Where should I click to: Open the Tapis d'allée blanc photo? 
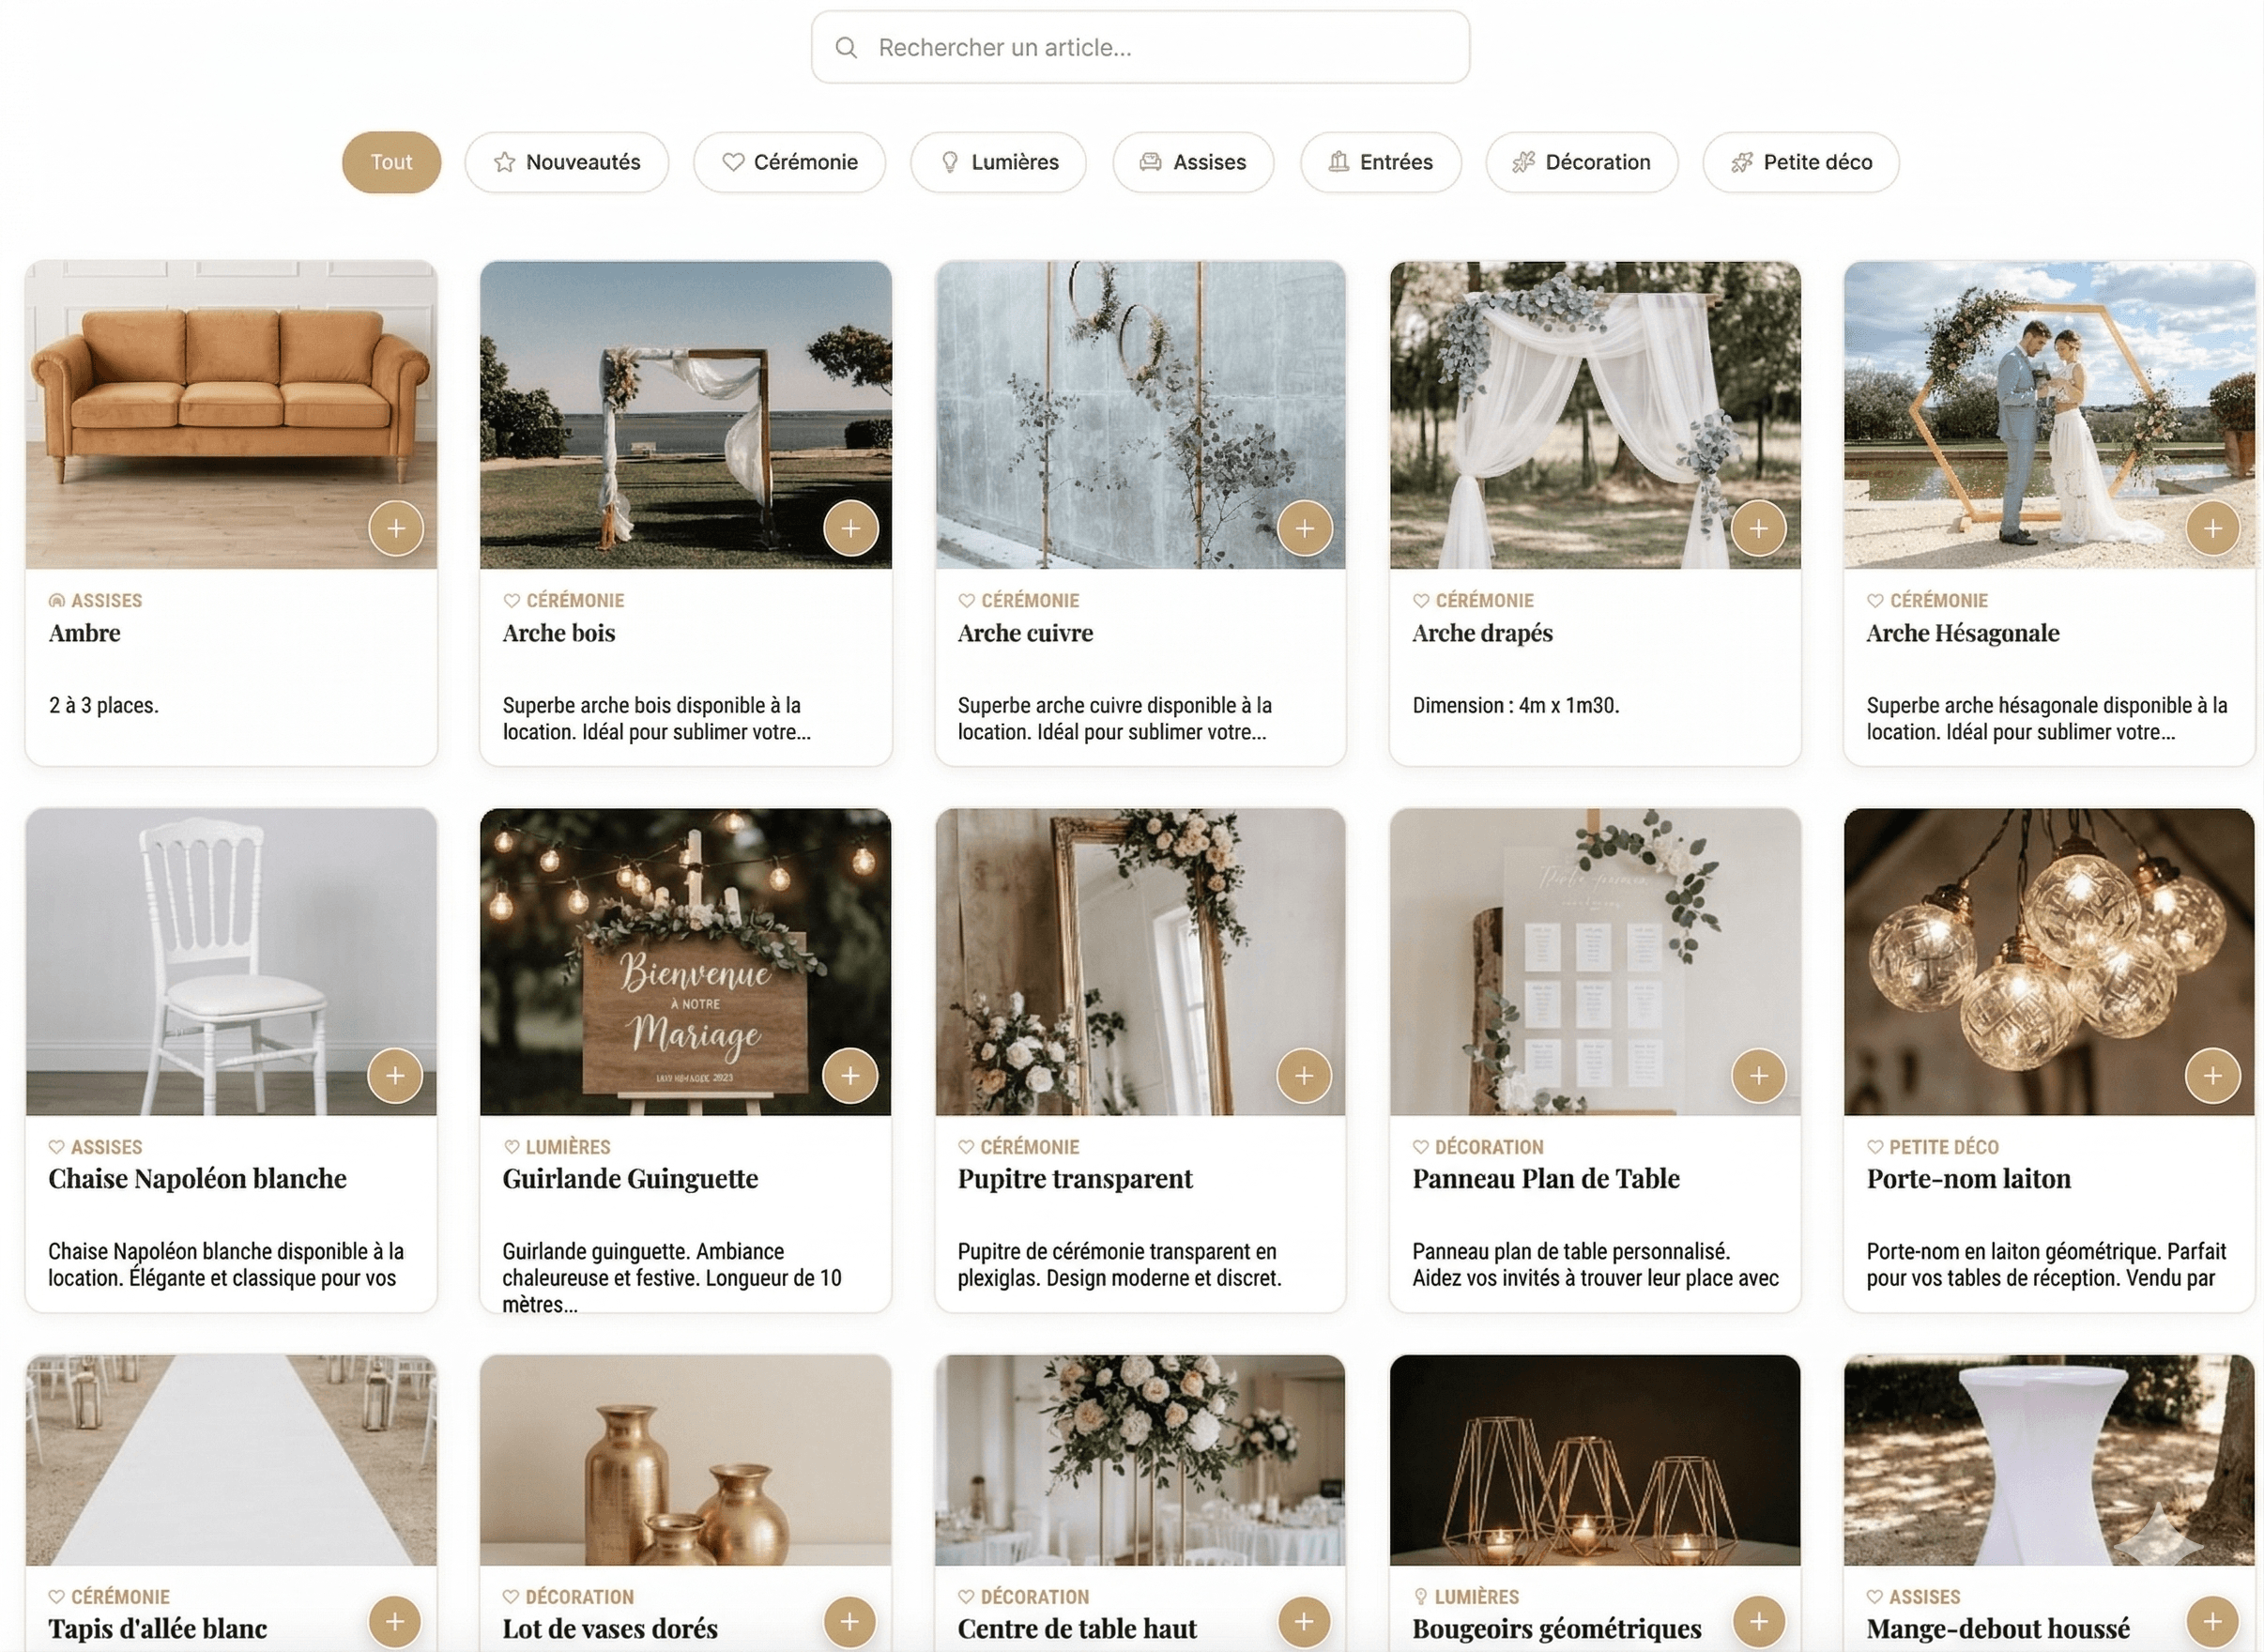231,1460
